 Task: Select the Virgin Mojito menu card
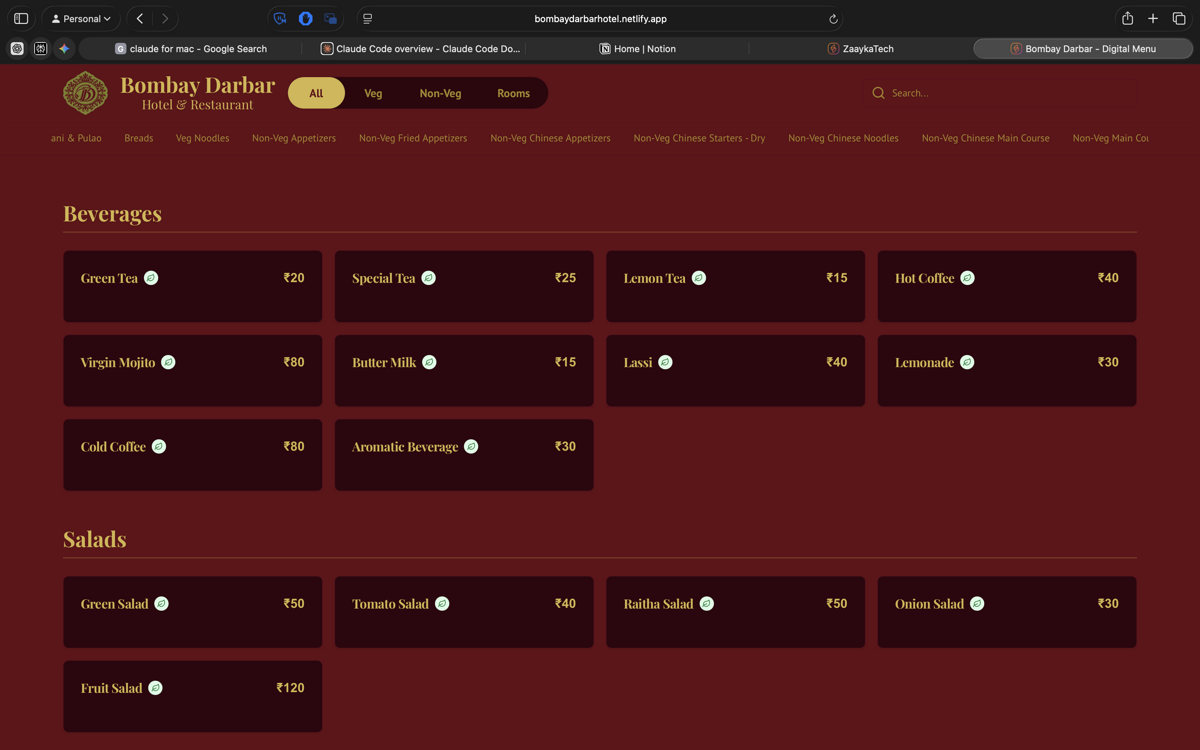click(192, 370)
